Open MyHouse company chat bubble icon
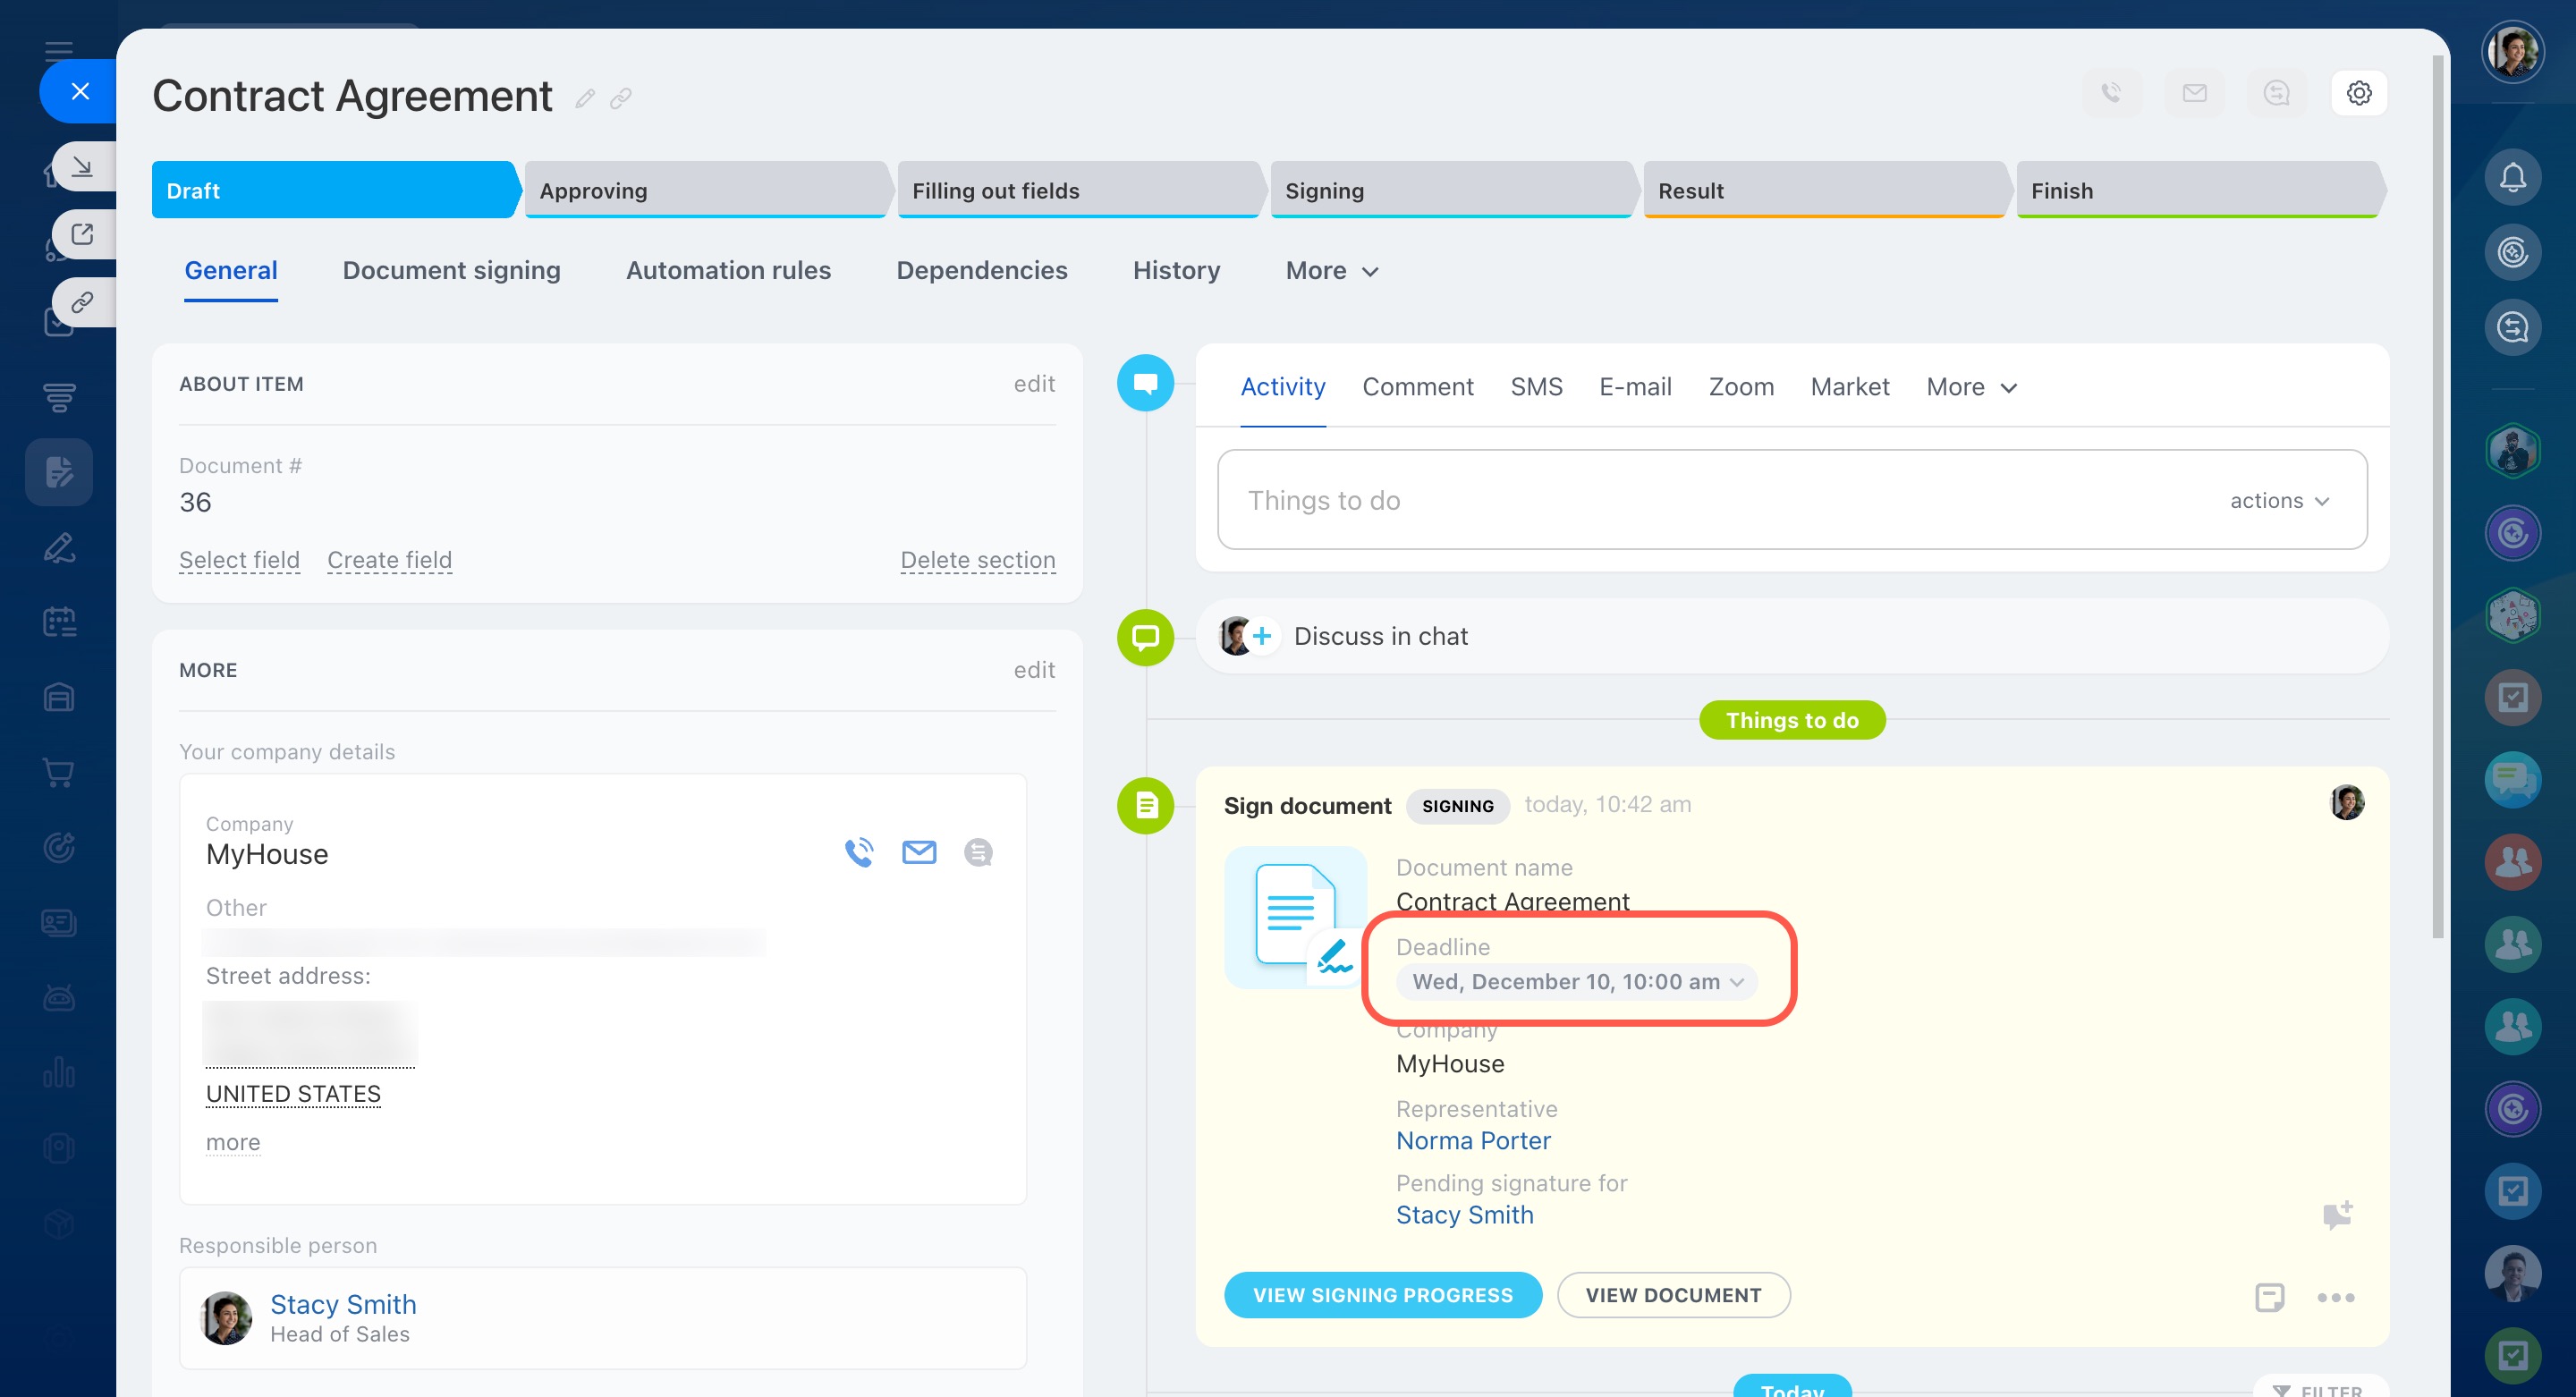2576x1397 pixels. 978,852
